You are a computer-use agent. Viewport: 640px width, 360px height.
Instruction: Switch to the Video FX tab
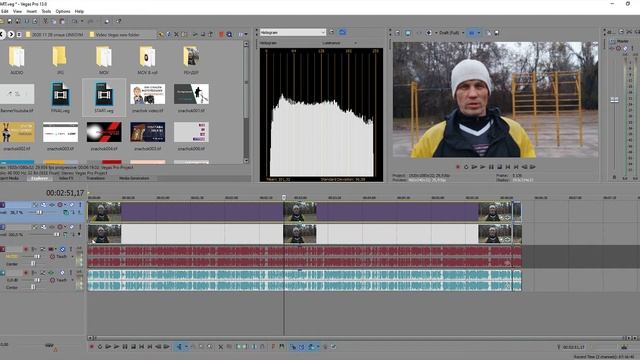point(66,178)
